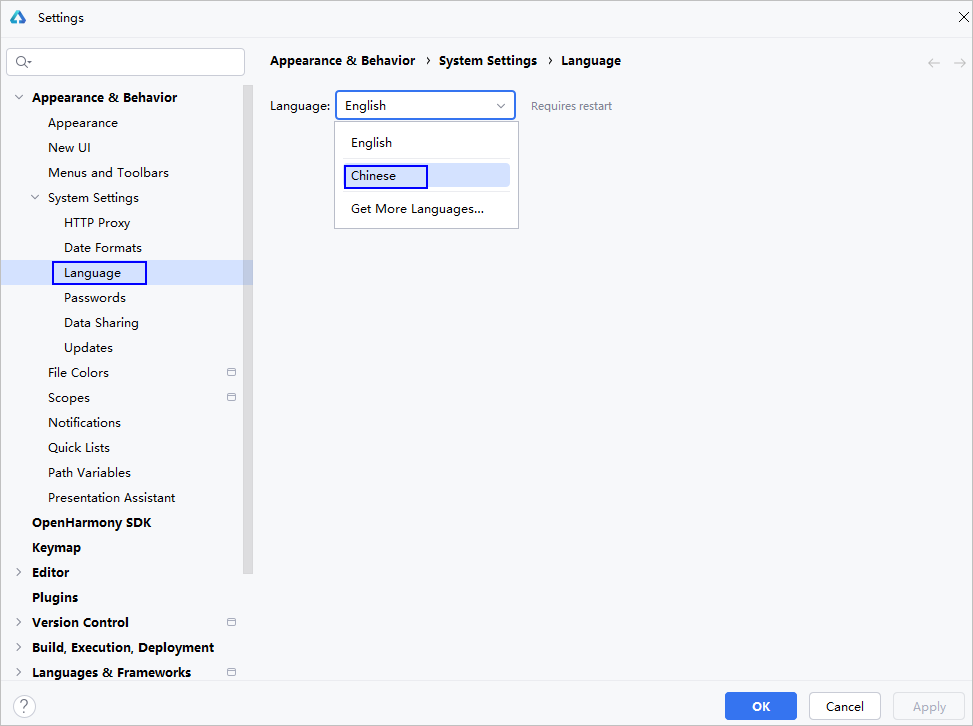Expand the Editor settings node
The width and height of the screenshot is (973, 726).
[19, 572]
